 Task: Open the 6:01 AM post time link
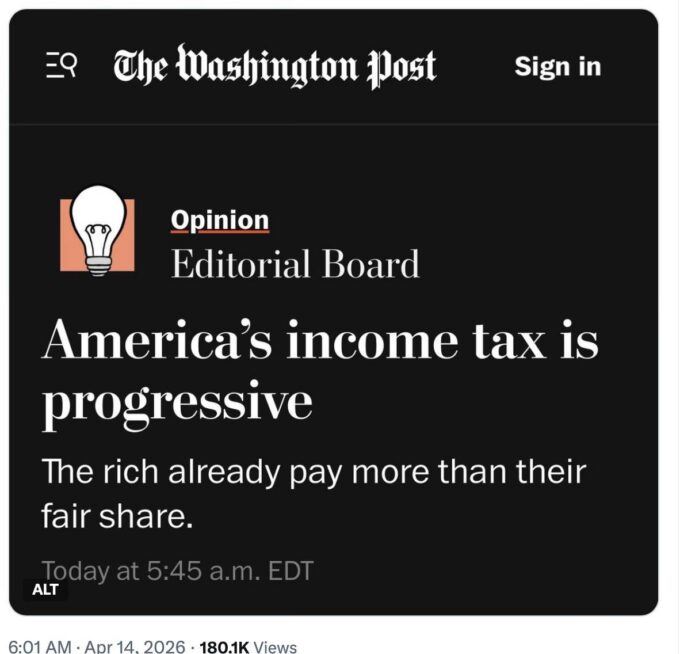40,646
